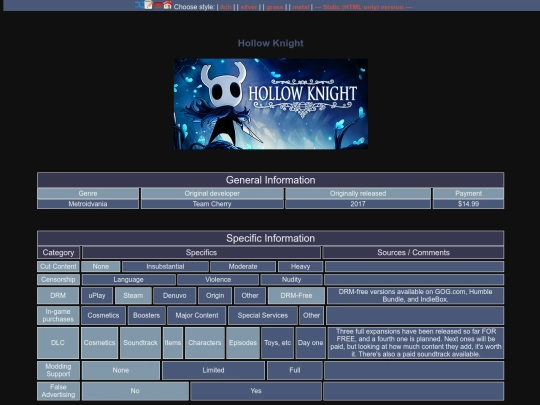Click the 'Metroidvania' genre cell
540x405 pixels.
pyautogui.click(x=88, y=204)
